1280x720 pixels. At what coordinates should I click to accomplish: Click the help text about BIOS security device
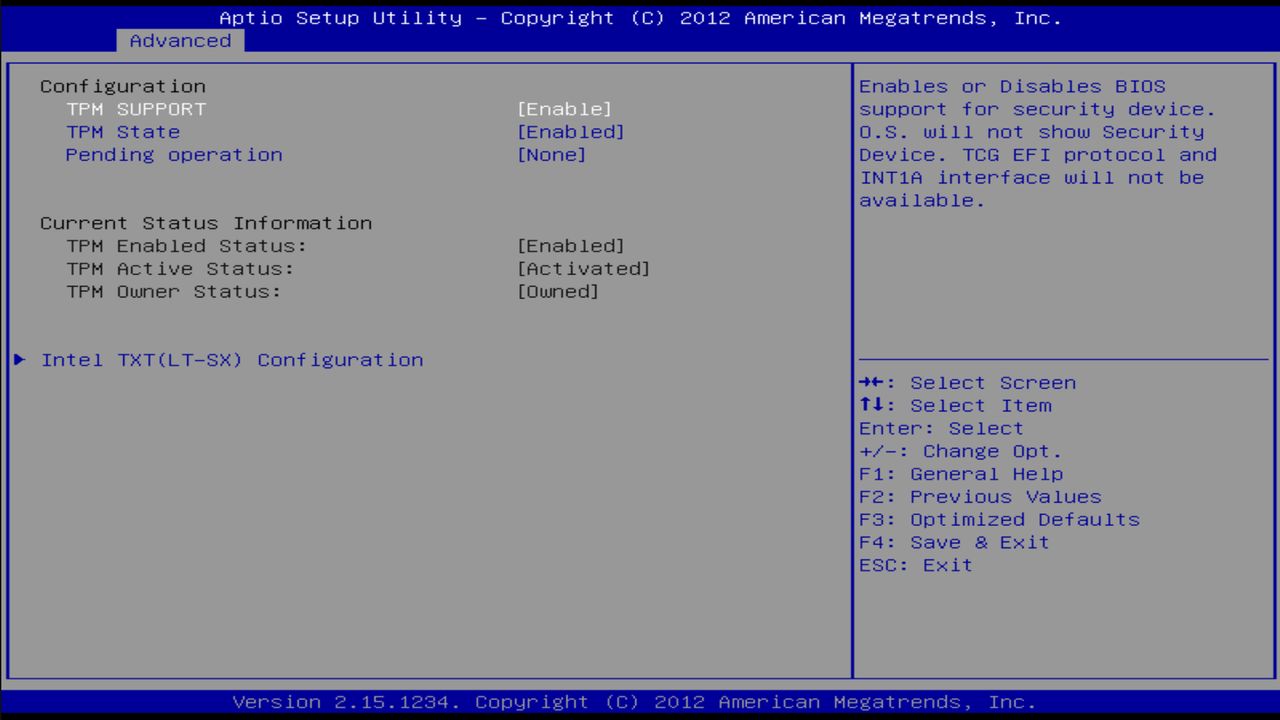[x=1038, y=143]
